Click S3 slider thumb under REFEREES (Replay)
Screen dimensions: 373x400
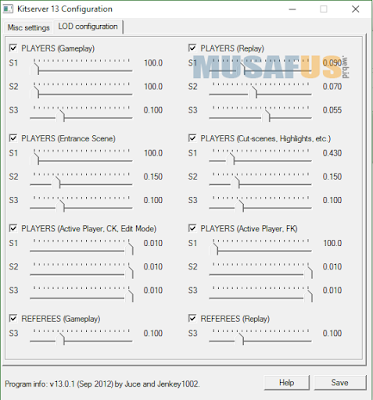point(240,339)
